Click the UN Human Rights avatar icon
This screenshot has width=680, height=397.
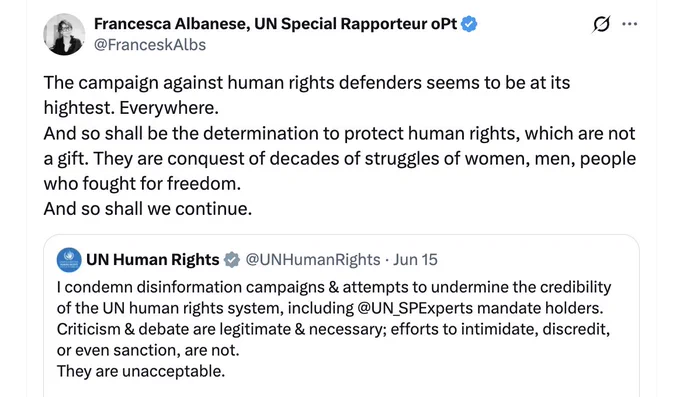pos(69,259)
